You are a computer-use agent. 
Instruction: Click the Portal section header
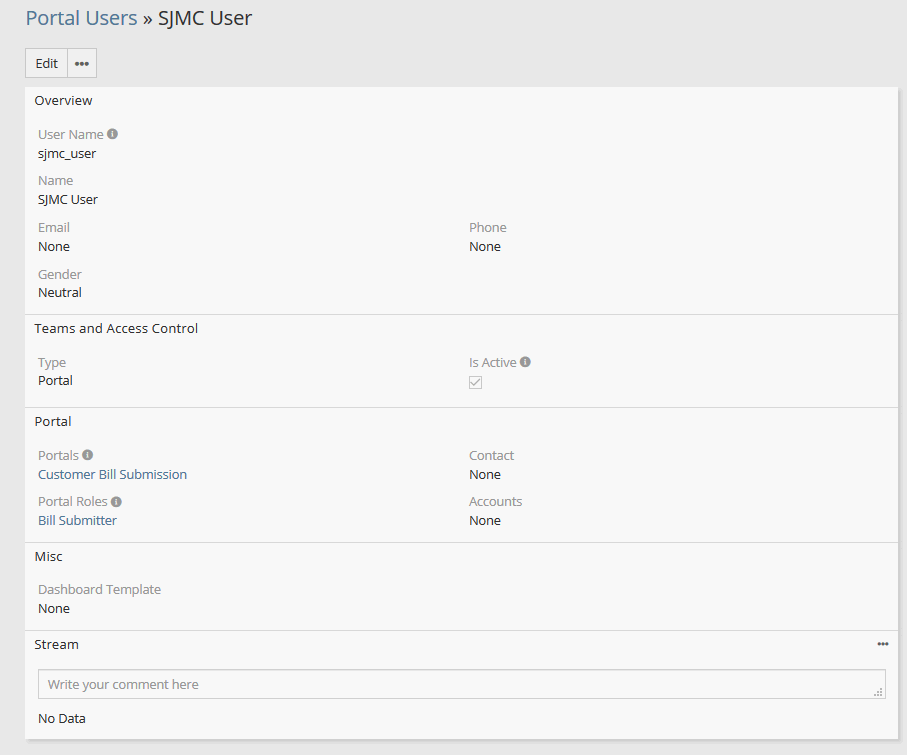pyautogui.click(x=53, y=421)
